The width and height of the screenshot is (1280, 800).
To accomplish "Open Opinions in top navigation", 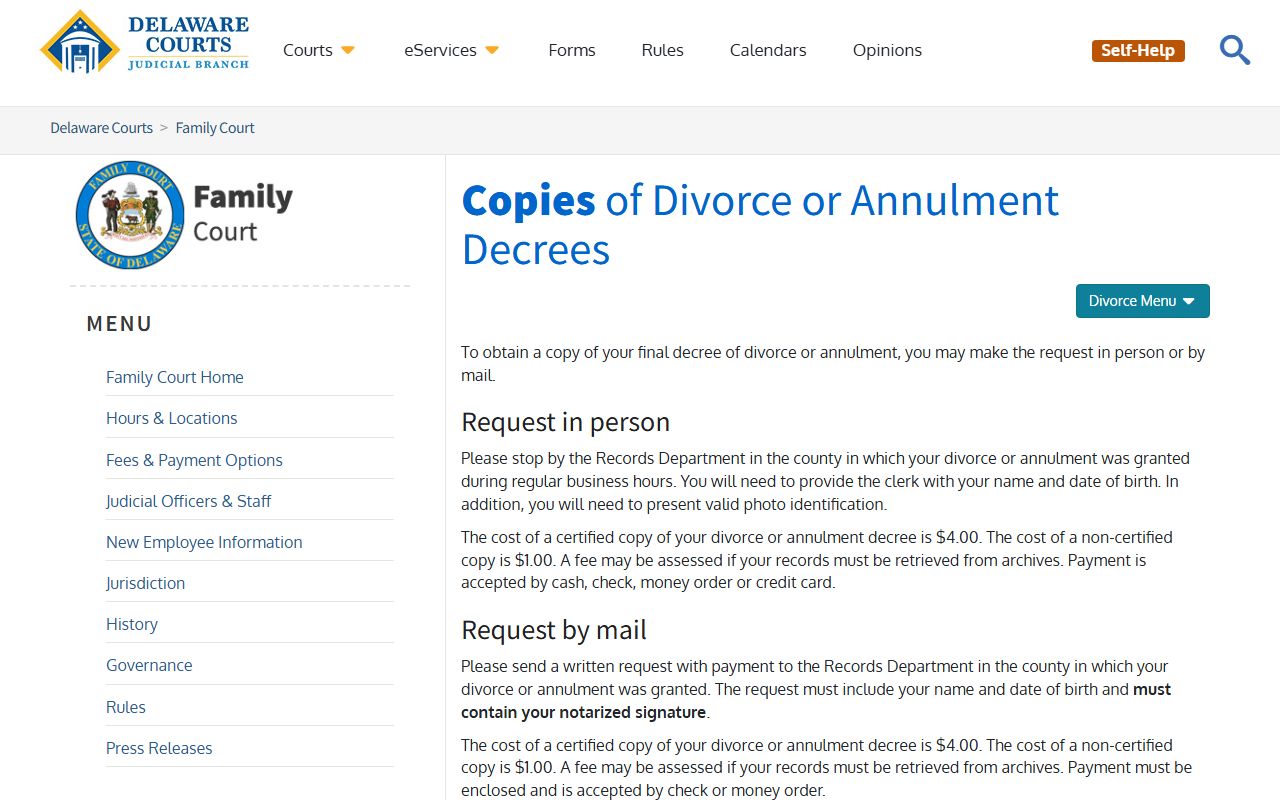I will (887, 50).
